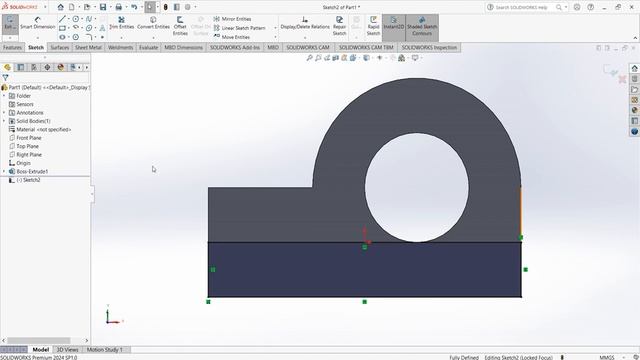
Task: Open the DisplayManager tab
Action: coord(60,67)
